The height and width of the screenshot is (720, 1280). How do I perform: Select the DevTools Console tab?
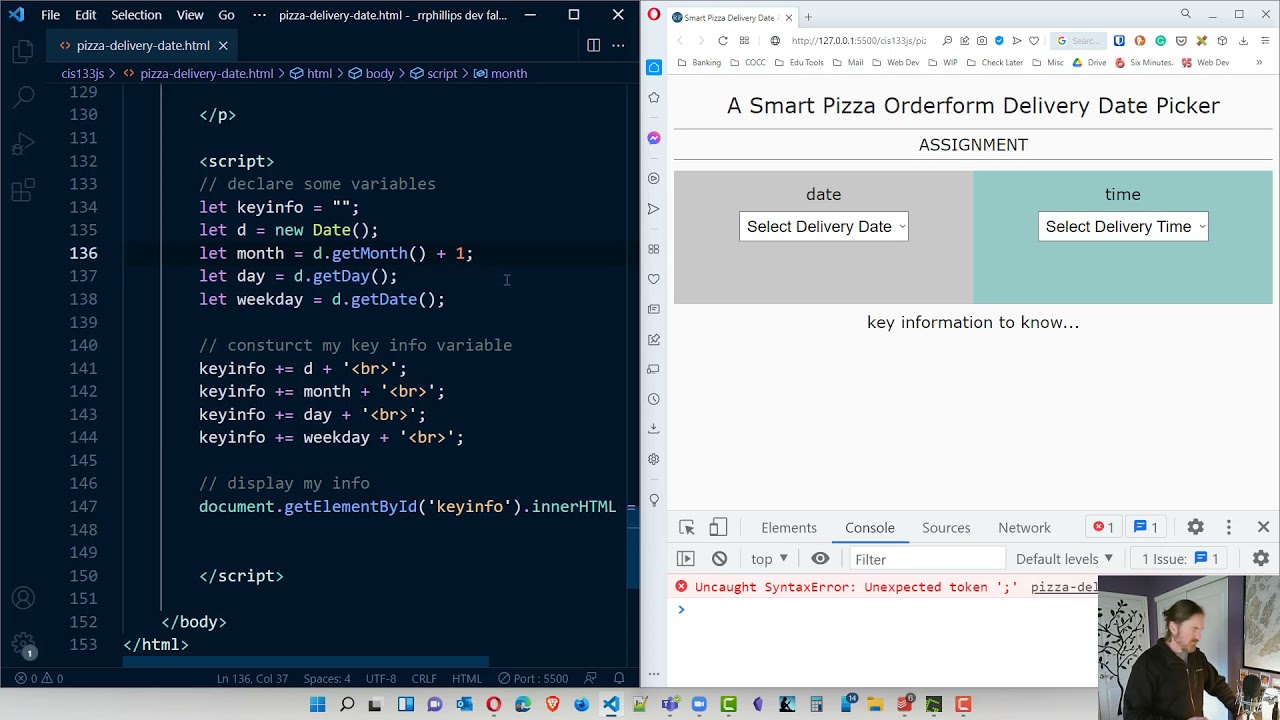click(870, 527)
